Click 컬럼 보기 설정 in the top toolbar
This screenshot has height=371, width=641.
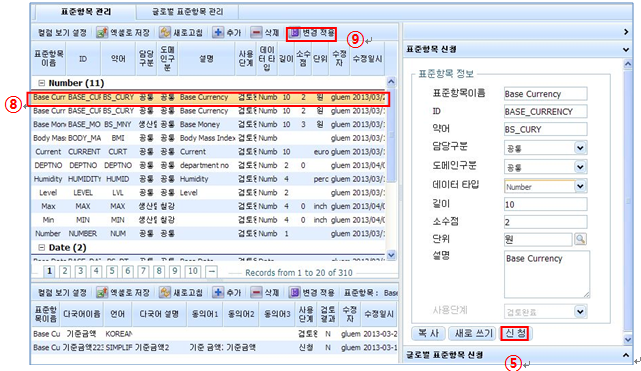(x=62, y=33)
